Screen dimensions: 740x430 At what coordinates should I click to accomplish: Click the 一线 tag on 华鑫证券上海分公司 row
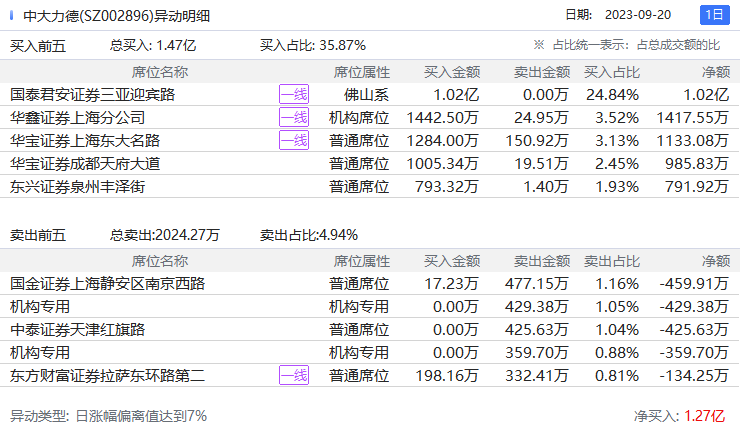[294, 118]
